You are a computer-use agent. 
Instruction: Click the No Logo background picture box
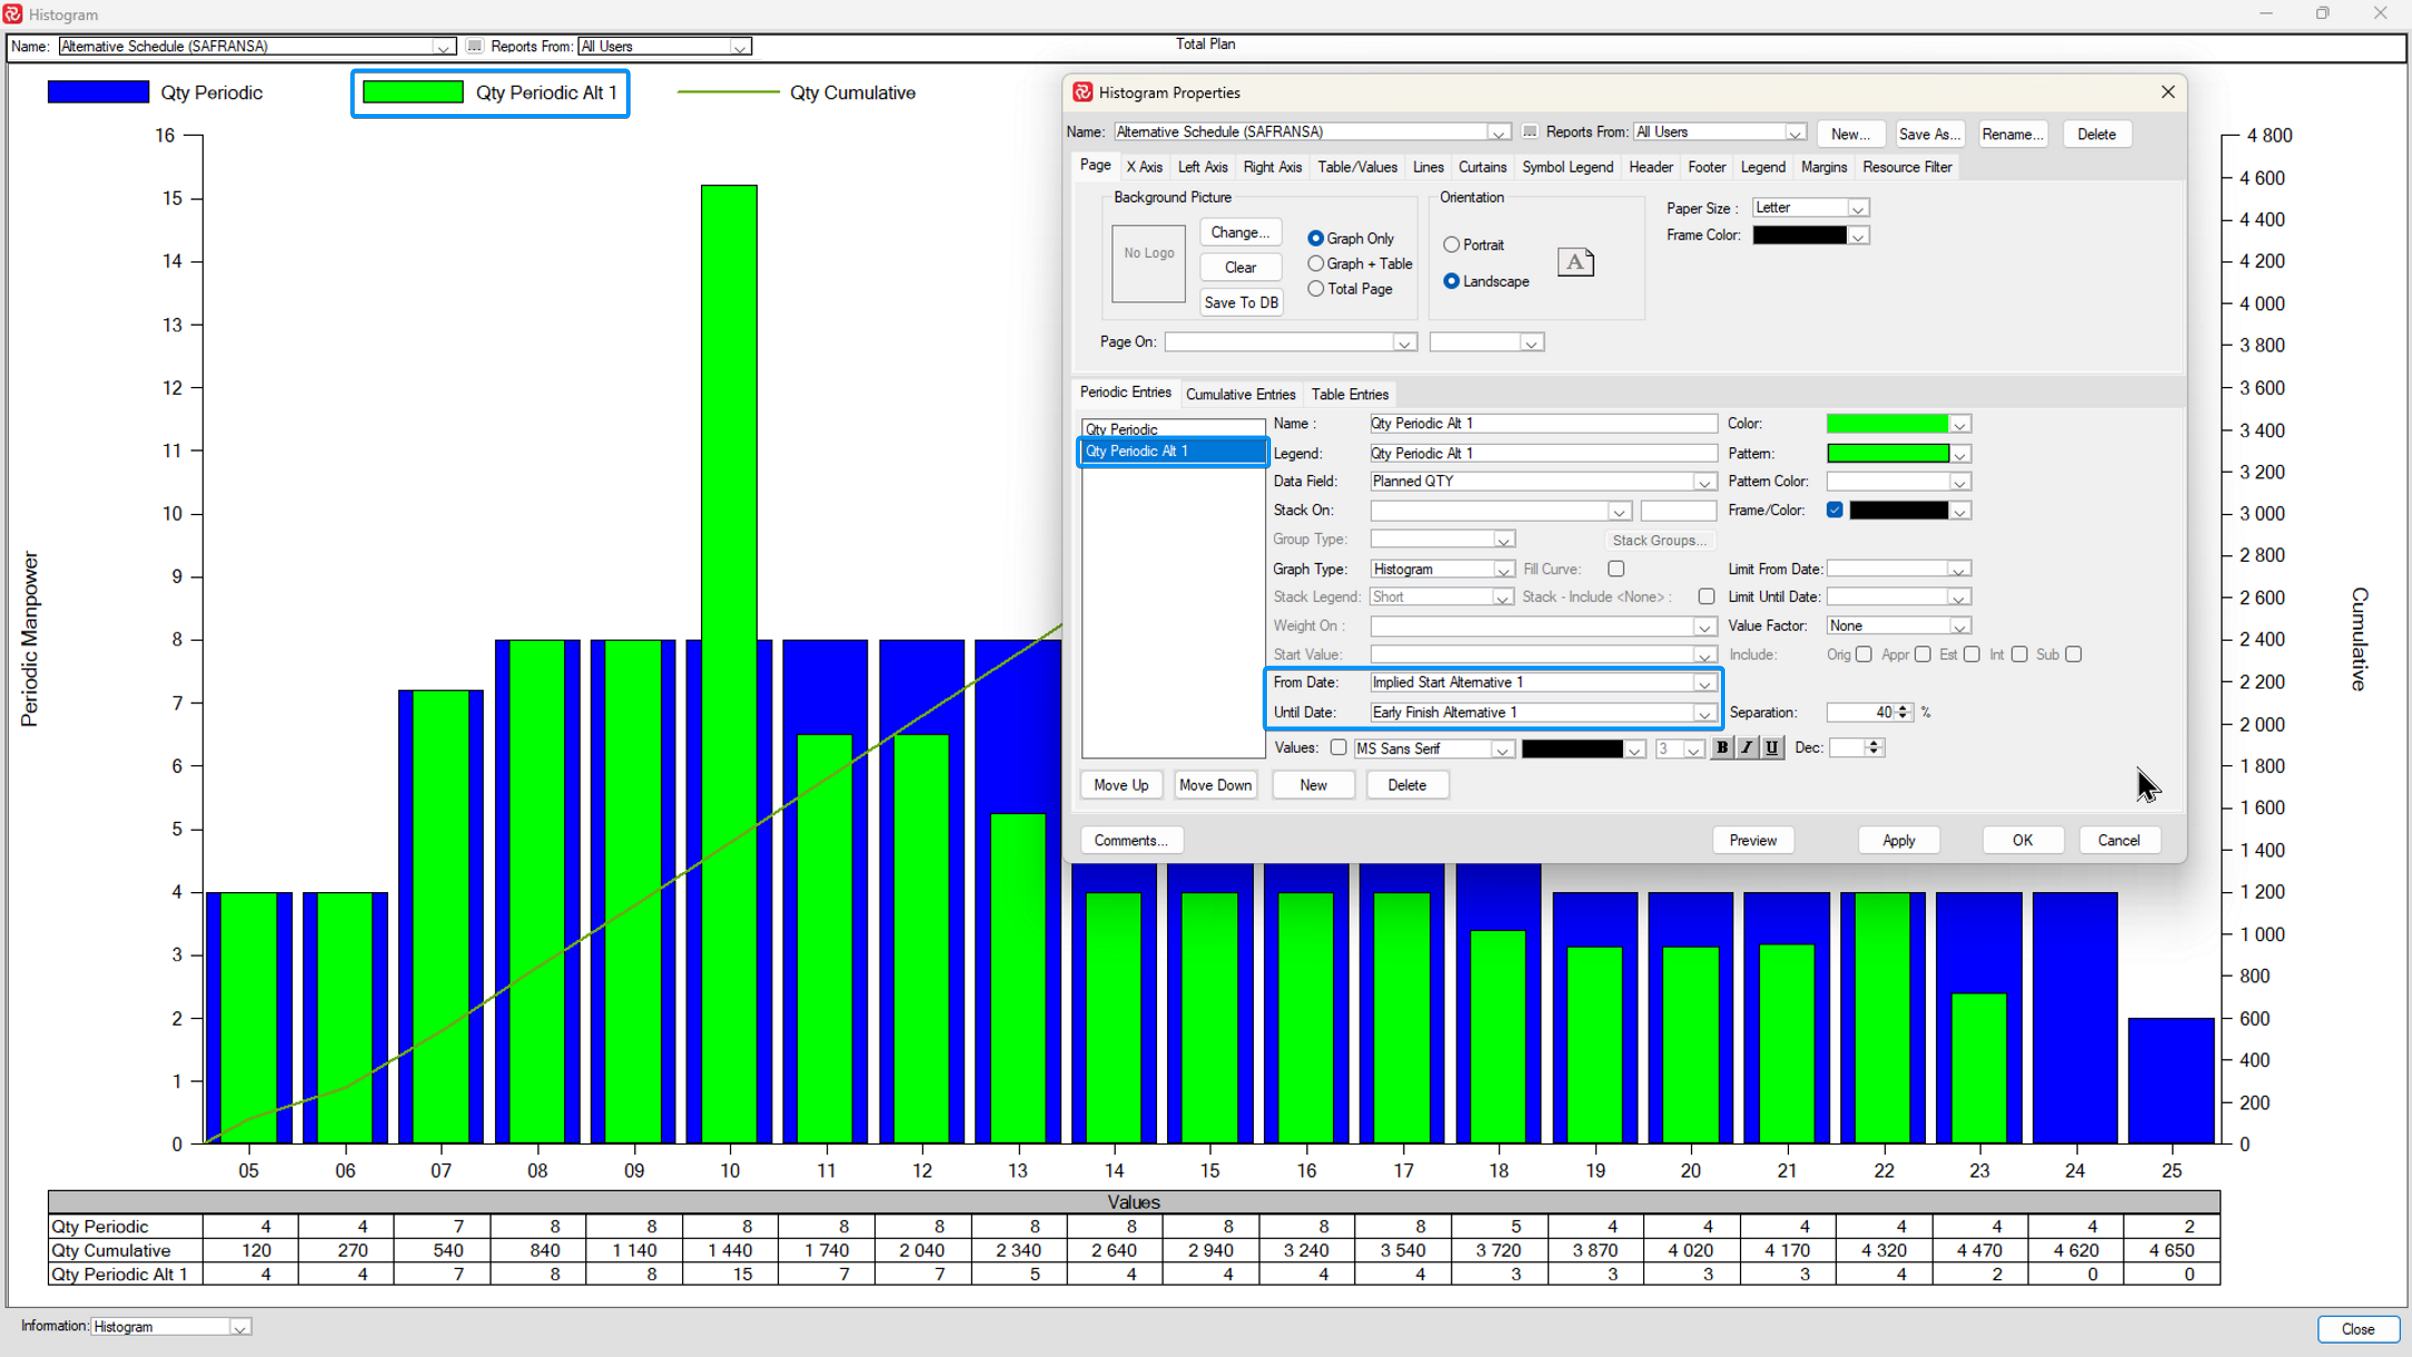coord(1148,263)
